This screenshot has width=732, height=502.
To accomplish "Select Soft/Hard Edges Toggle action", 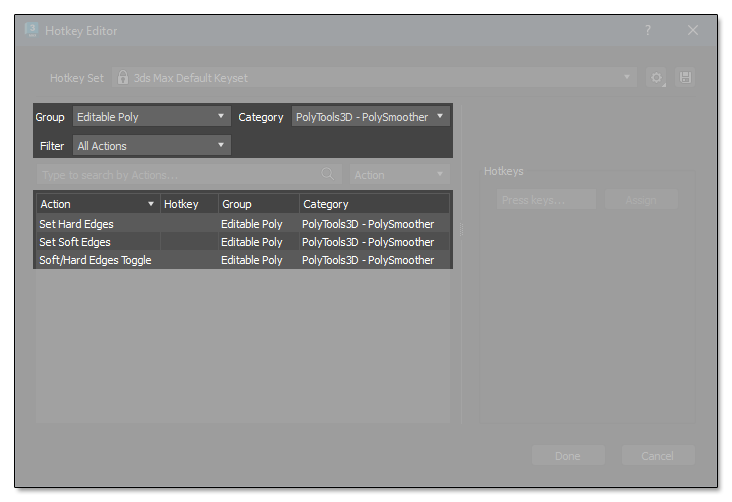I will pyautogui.click(x=97, y=260).
